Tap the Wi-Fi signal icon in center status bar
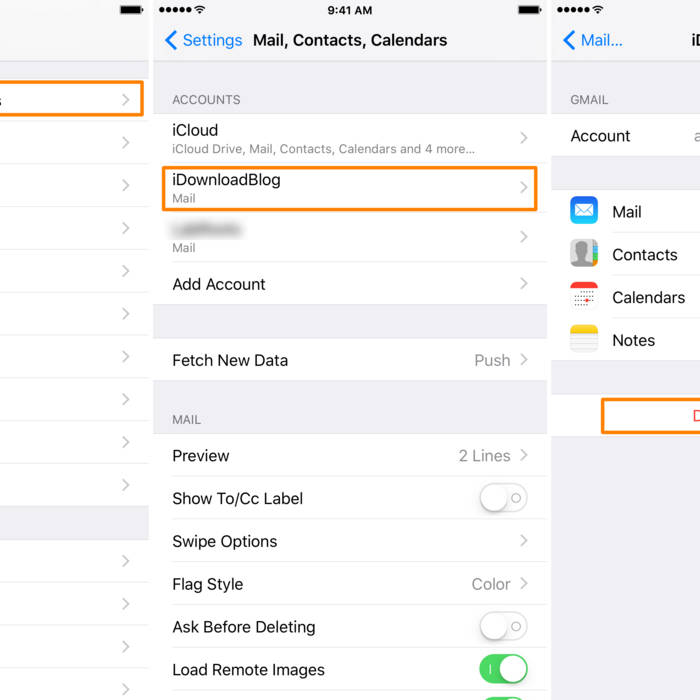Image resolution: width=700 pixels, height=700 pixels. (200, 9)
